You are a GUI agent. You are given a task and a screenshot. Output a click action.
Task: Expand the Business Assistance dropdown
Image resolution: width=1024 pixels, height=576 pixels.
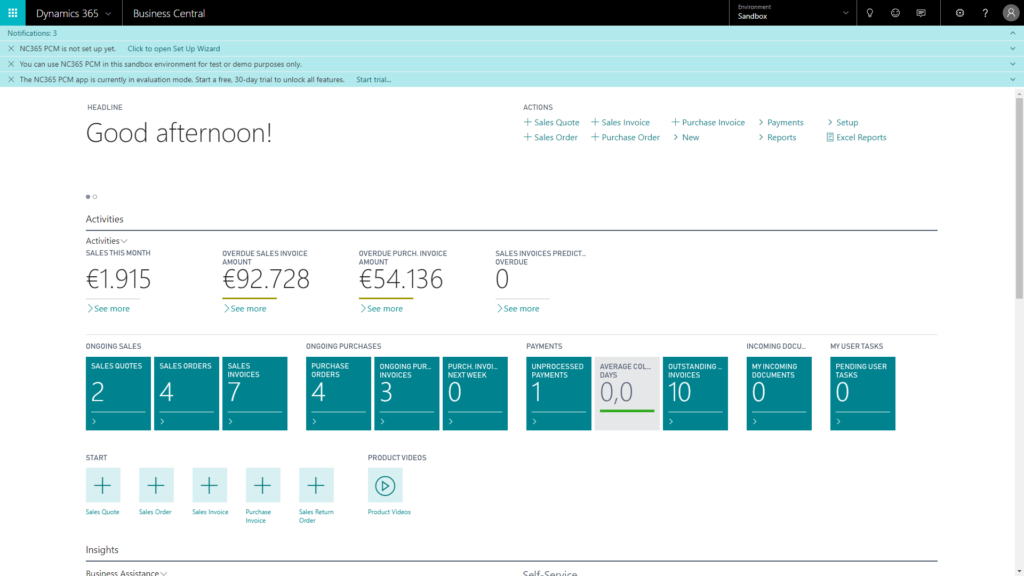pyautogui.click(x=126, y=573)
